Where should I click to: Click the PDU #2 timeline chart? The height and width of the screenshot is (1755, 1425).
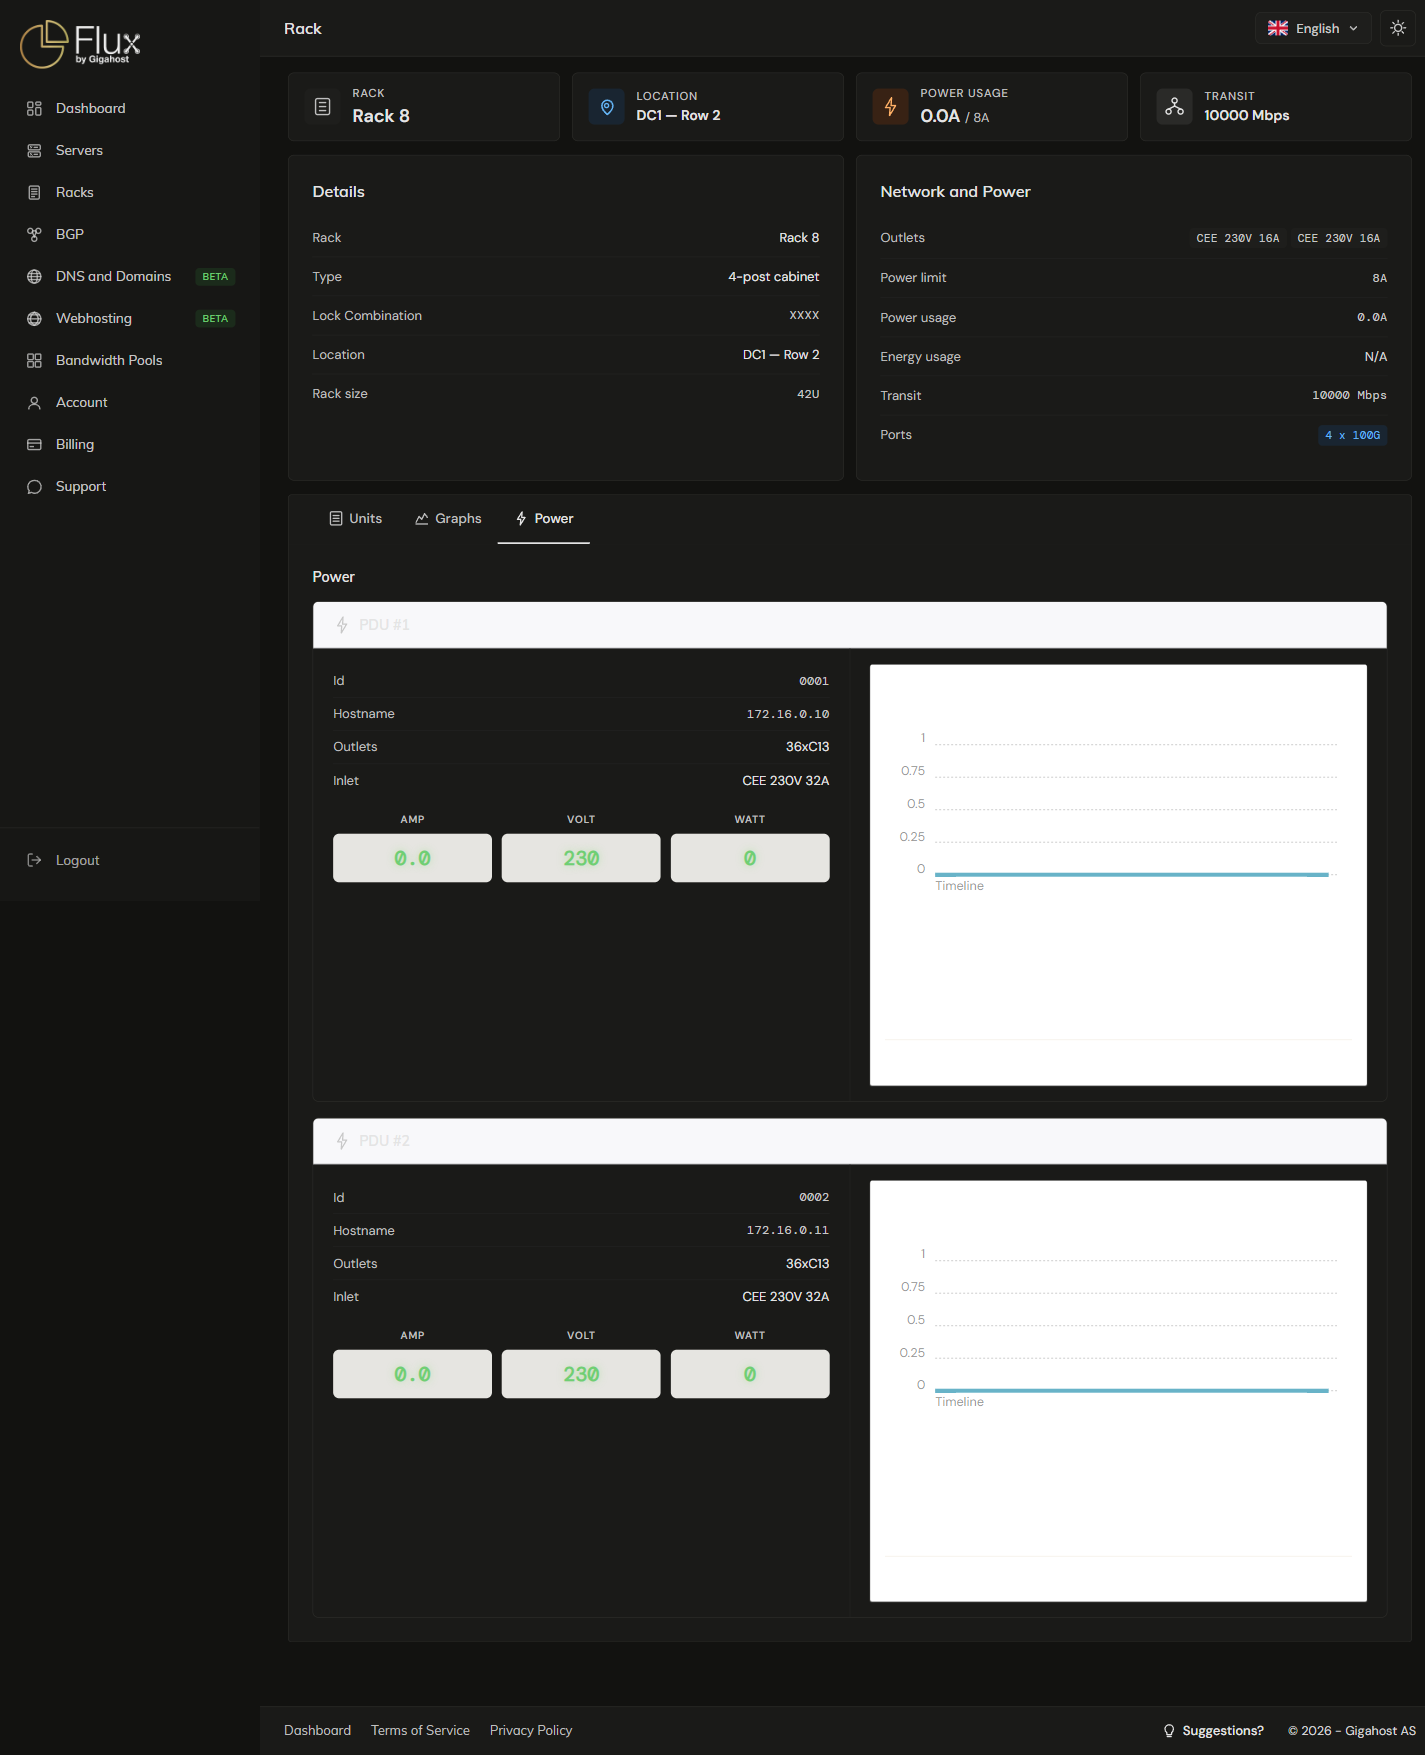(1118, 1391)
